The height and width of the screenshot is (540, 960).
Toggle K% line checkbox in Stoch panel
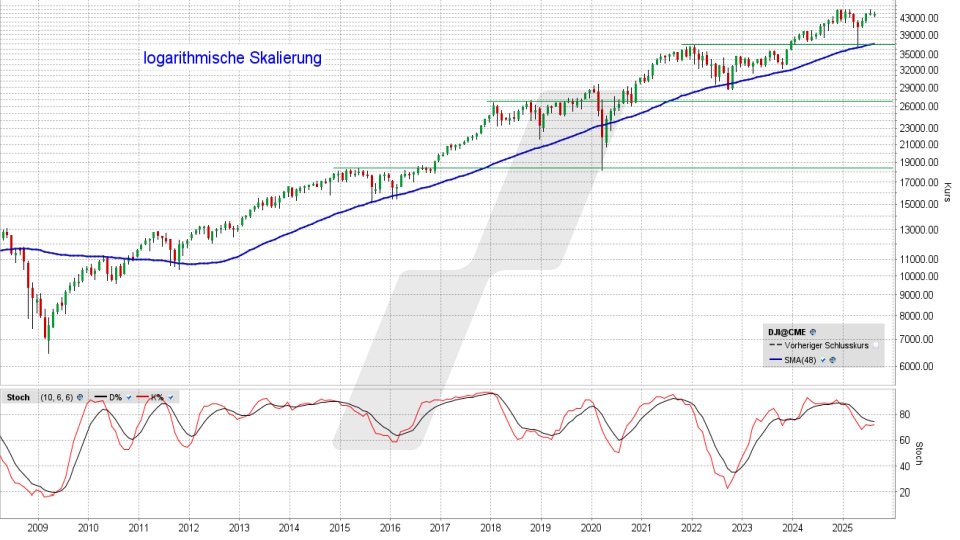(x=171, y=397)
